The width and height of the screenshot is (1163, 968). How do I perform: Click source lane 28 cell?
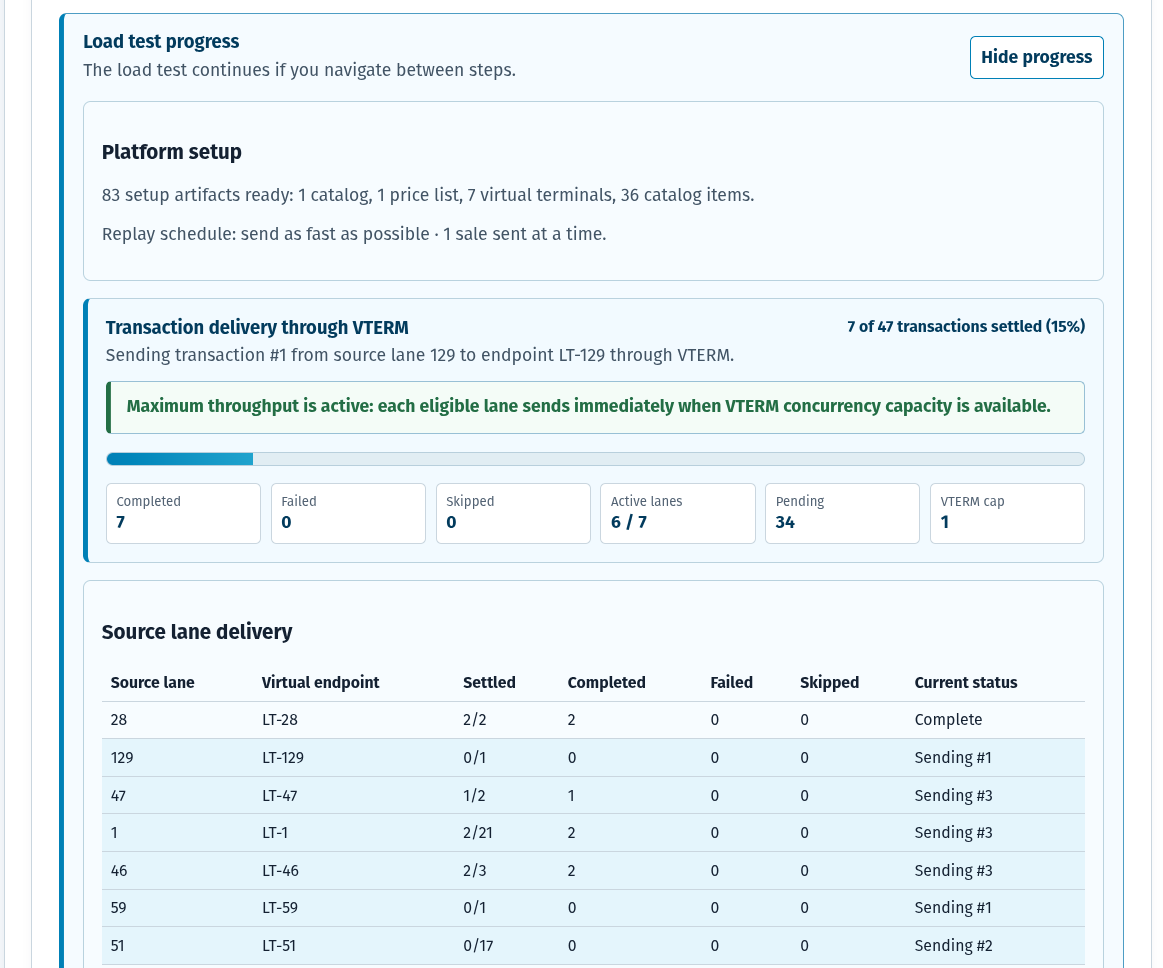(x=119, y=720)
